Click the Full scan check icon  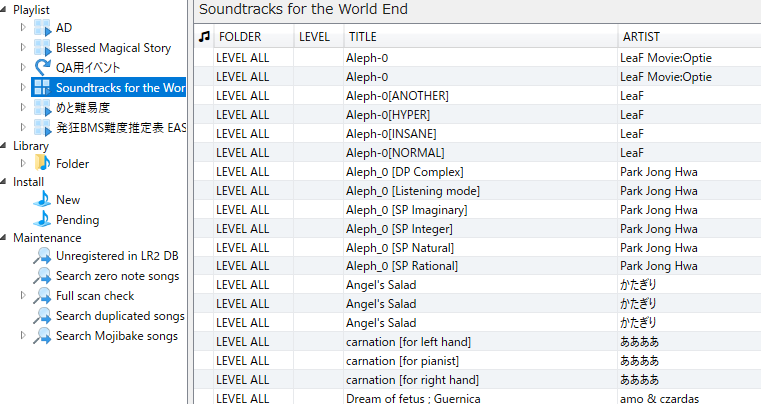43,296
